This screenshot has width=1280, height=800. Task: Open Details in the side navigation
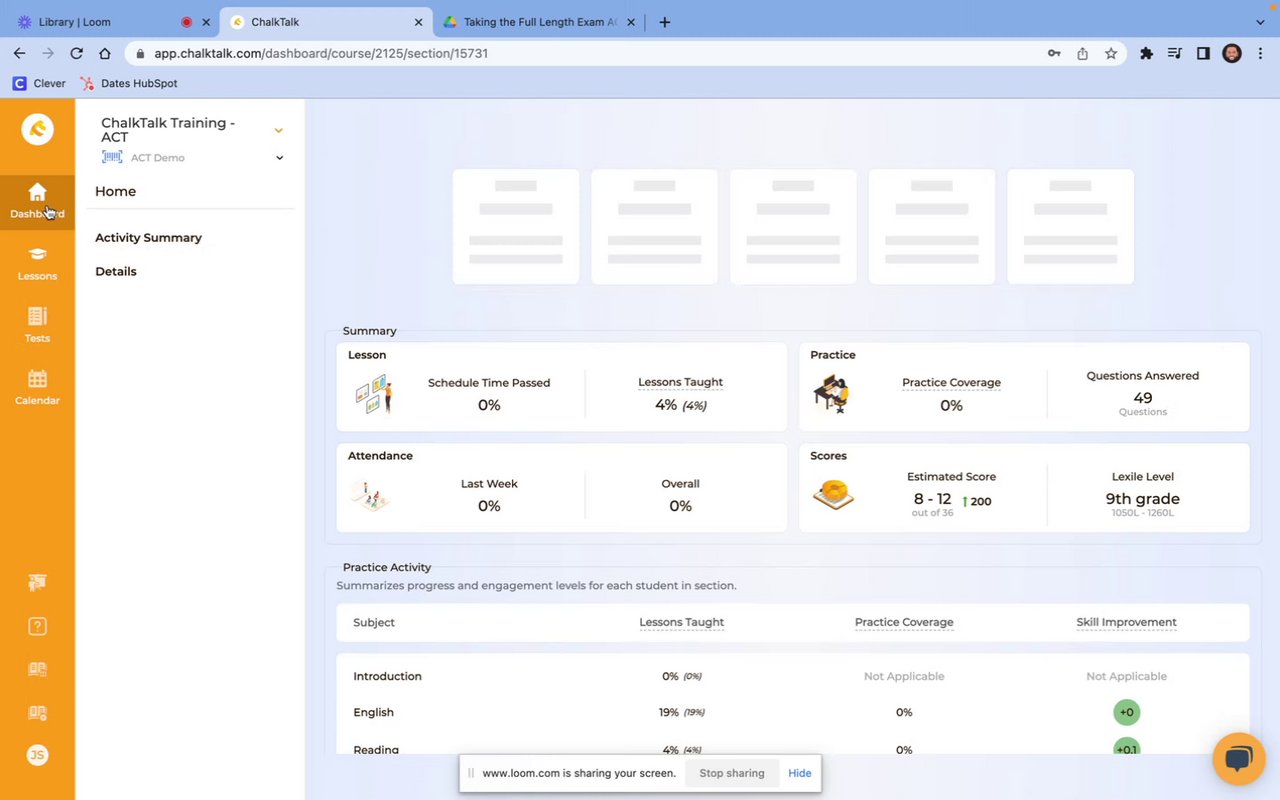116,271
